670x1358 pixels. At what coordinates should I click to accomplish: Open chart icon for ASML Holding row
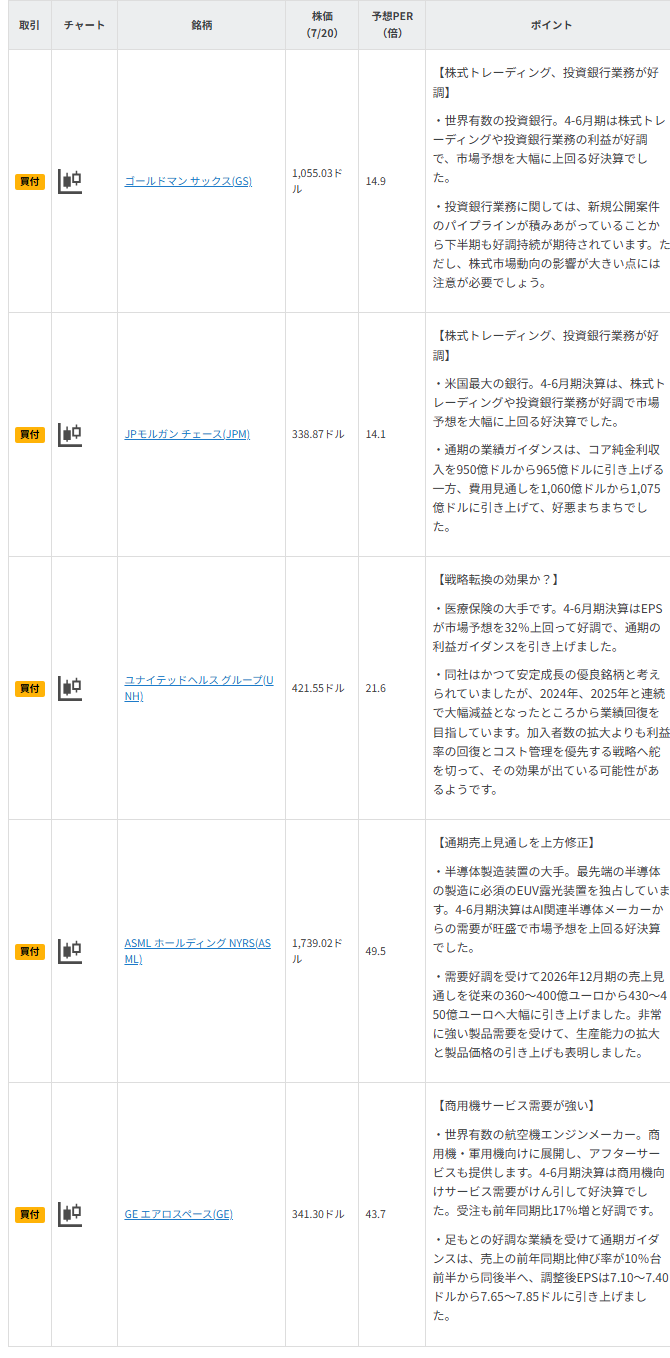coord(70,951)
